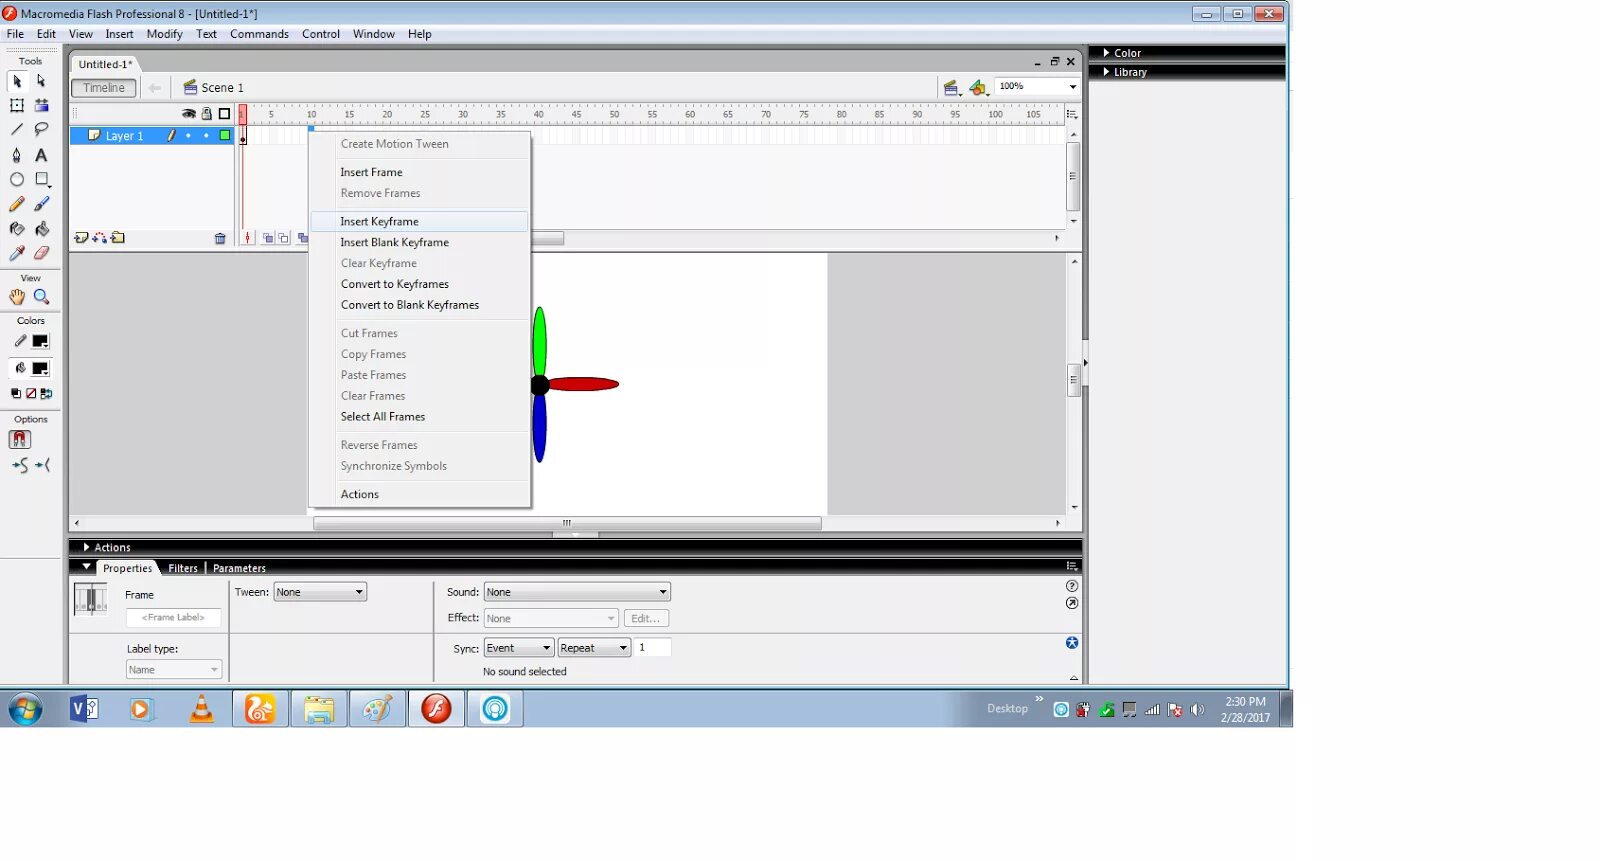Click the Insert Layer Folder icon
1600x861 pixels.
tap(118, 238)
